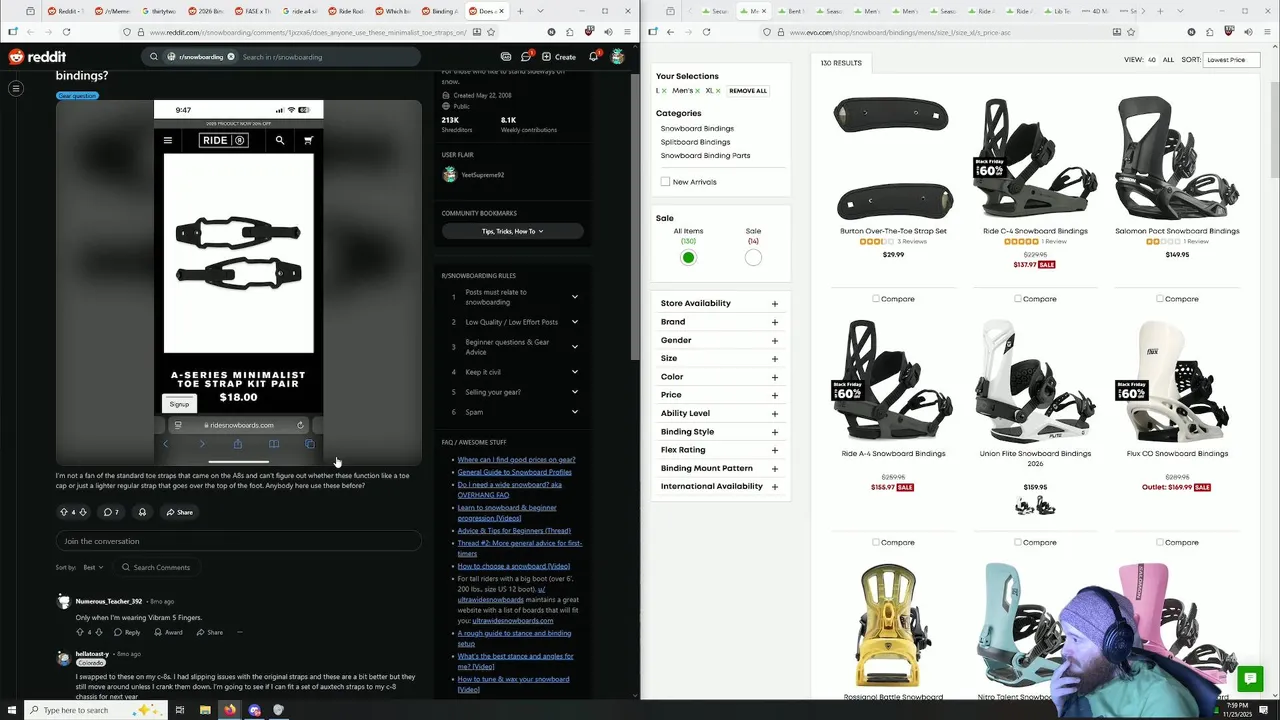Check Compare for Salomon Pact Bindings
The image size is (1280, 720).
[x=1160, y=298]
